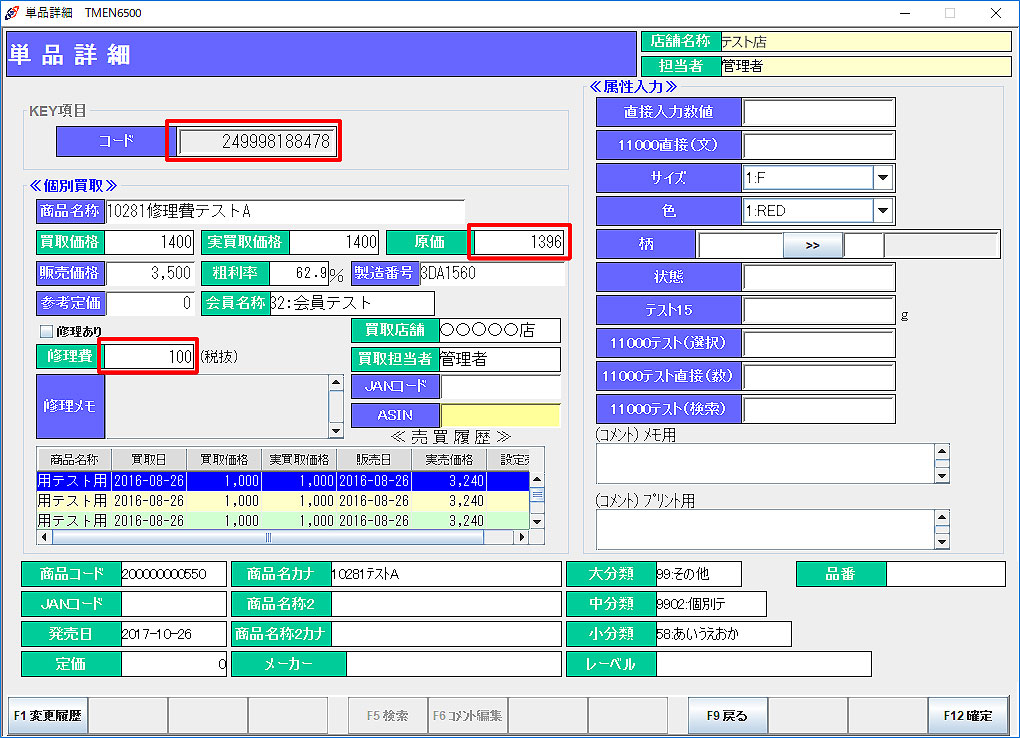The image size is (1020, 738).
Task: Click the F1 変更履歴 button
Action: 48,715
